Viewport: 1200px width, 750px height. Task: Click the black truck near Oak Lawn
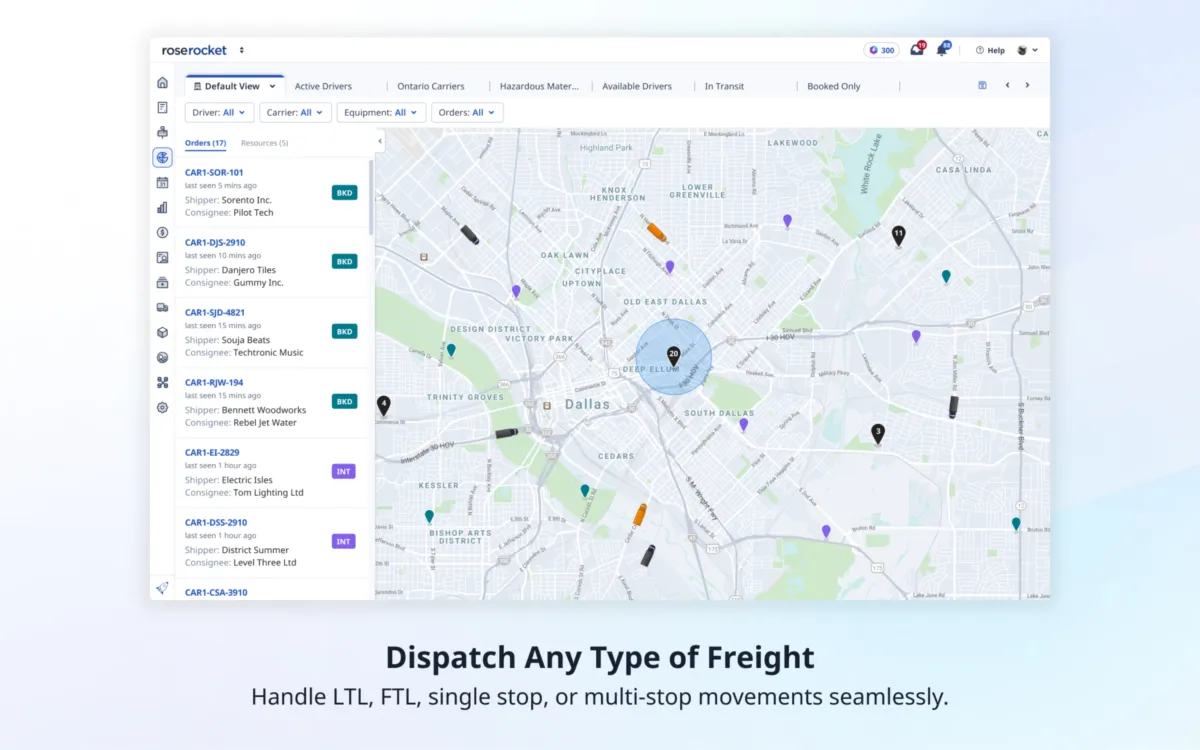coord(469,234)
